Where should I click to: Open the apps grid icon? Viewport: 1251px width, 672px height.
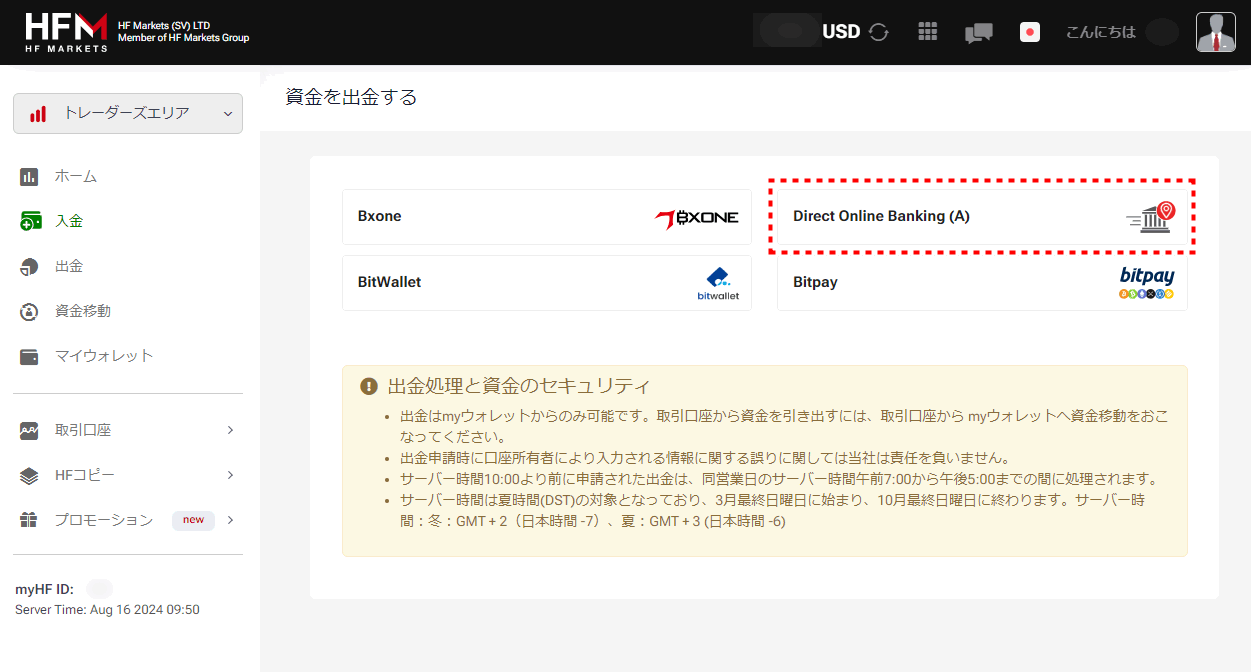[x=928, y=32]
